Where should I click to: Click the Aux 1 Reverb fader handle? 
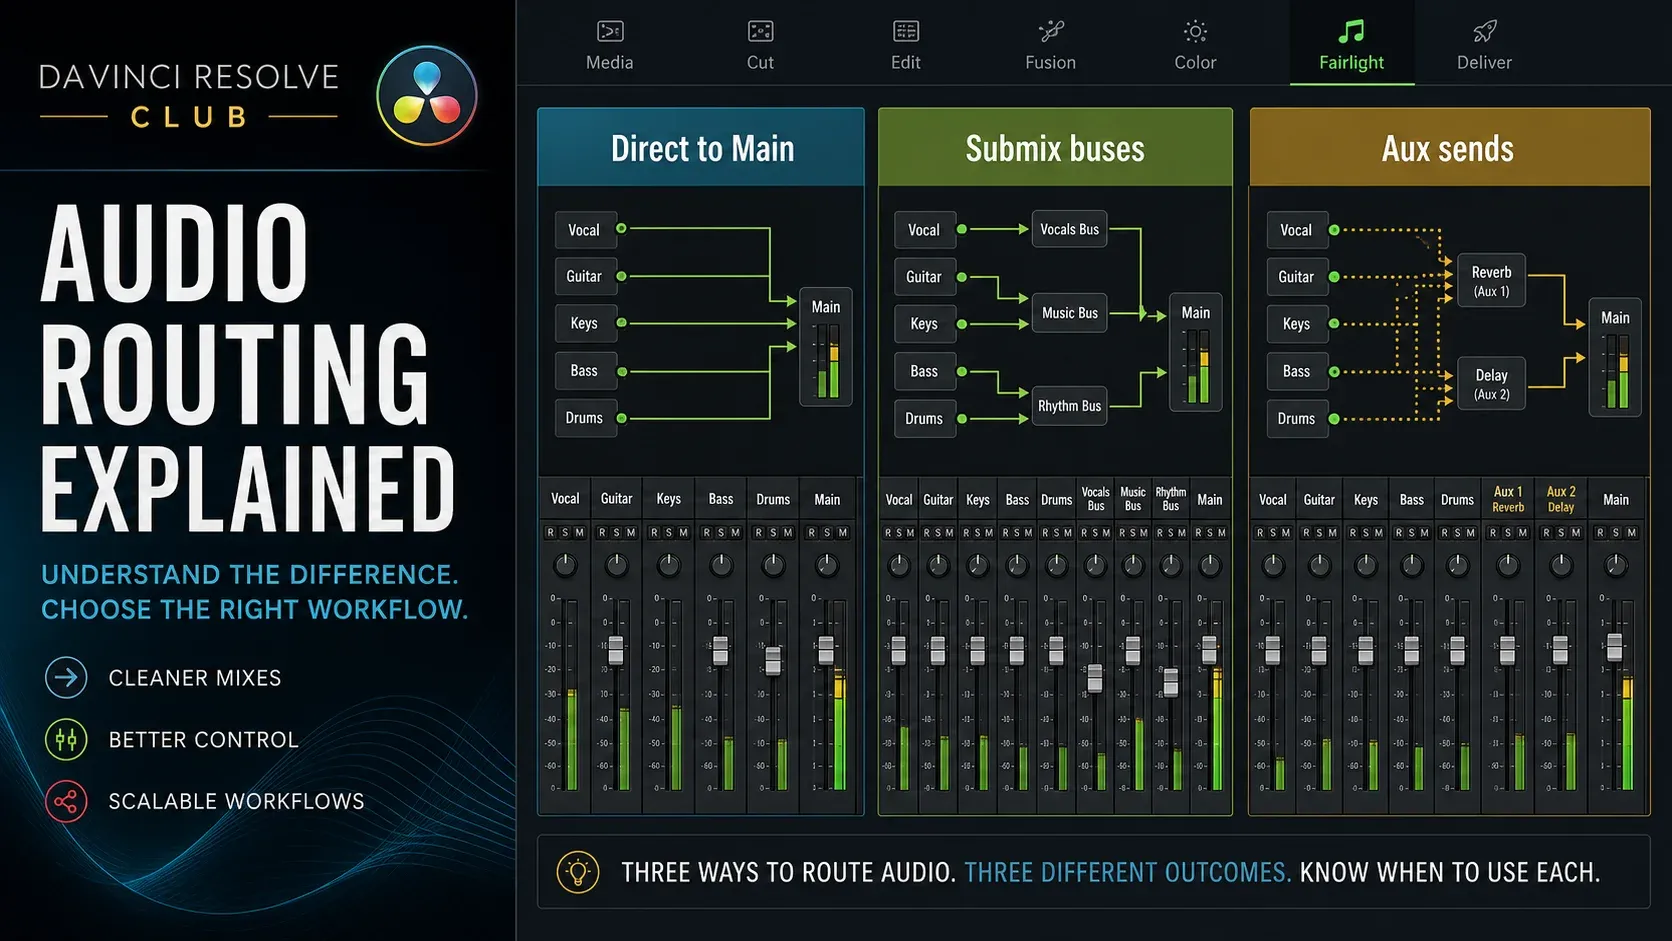(1508, 650)
